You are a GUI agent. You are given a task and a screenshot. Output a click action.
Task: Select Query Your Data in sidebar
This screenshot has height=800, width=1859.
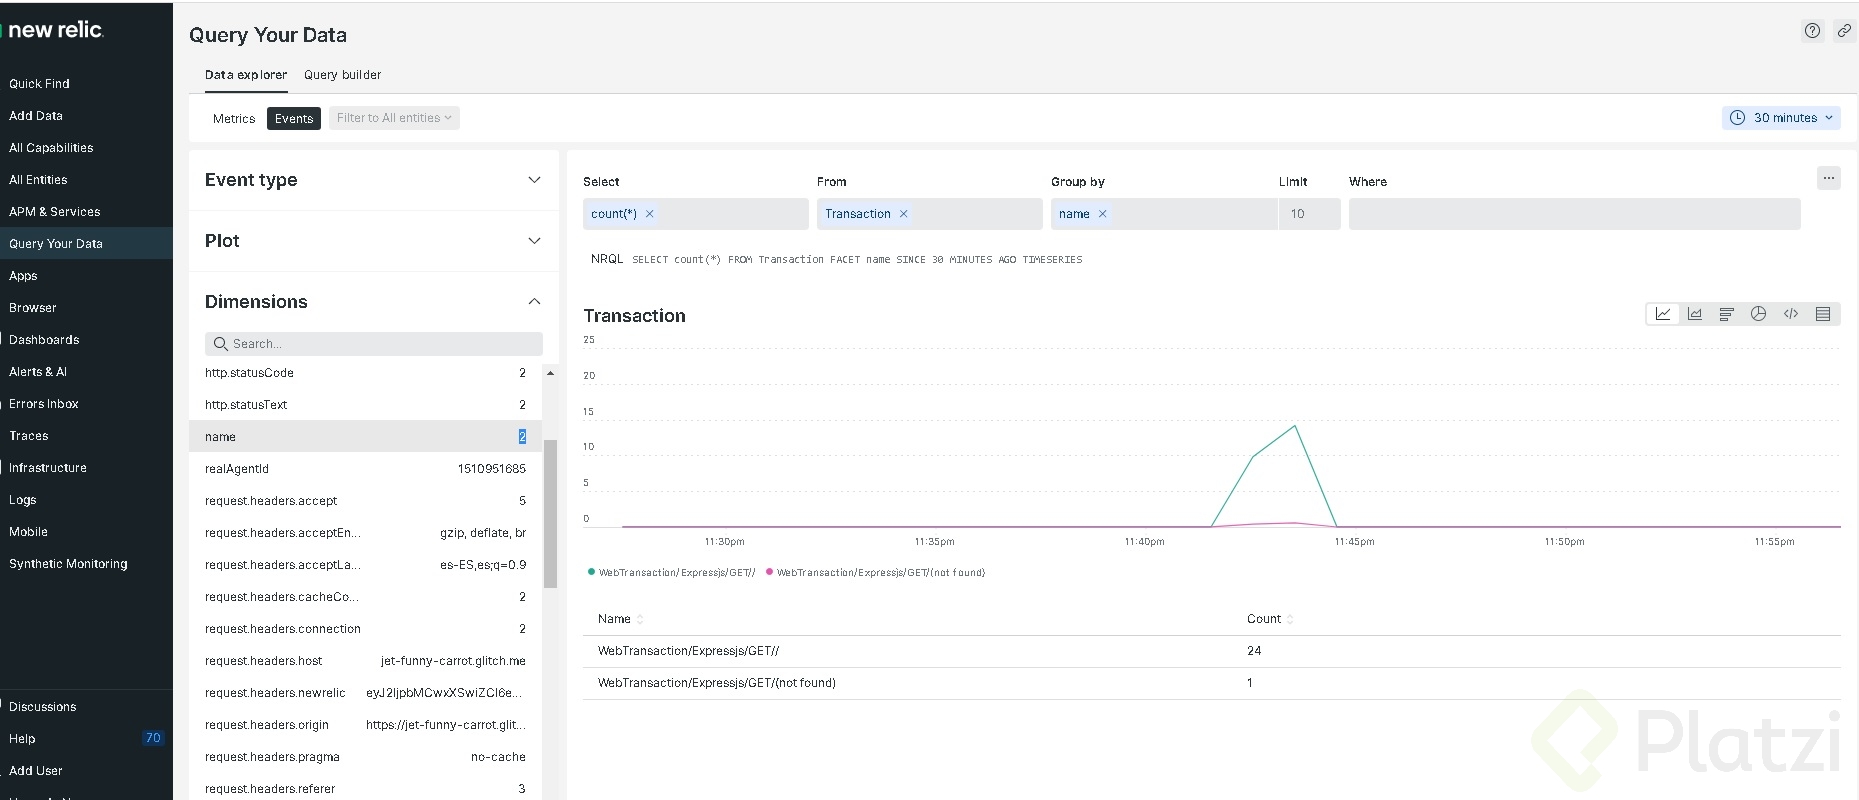[x=86, y=244]
